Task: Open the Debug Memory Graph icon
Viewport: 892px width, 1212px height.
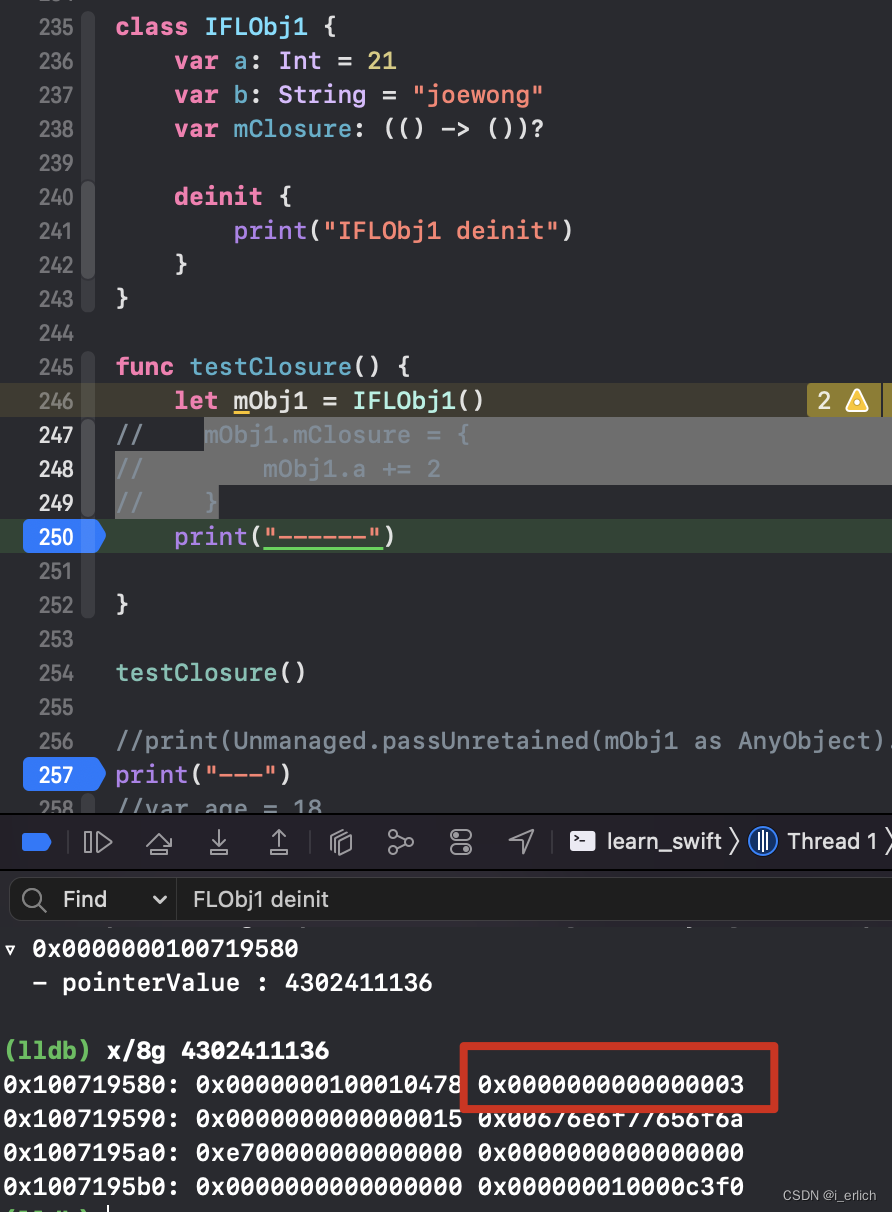Action: tap(401, 842)
